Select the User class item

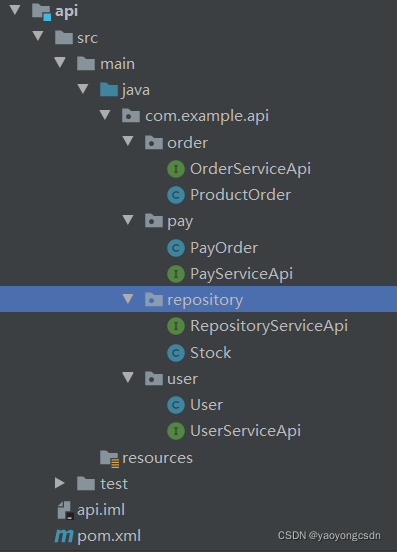(x=195, y=405)
